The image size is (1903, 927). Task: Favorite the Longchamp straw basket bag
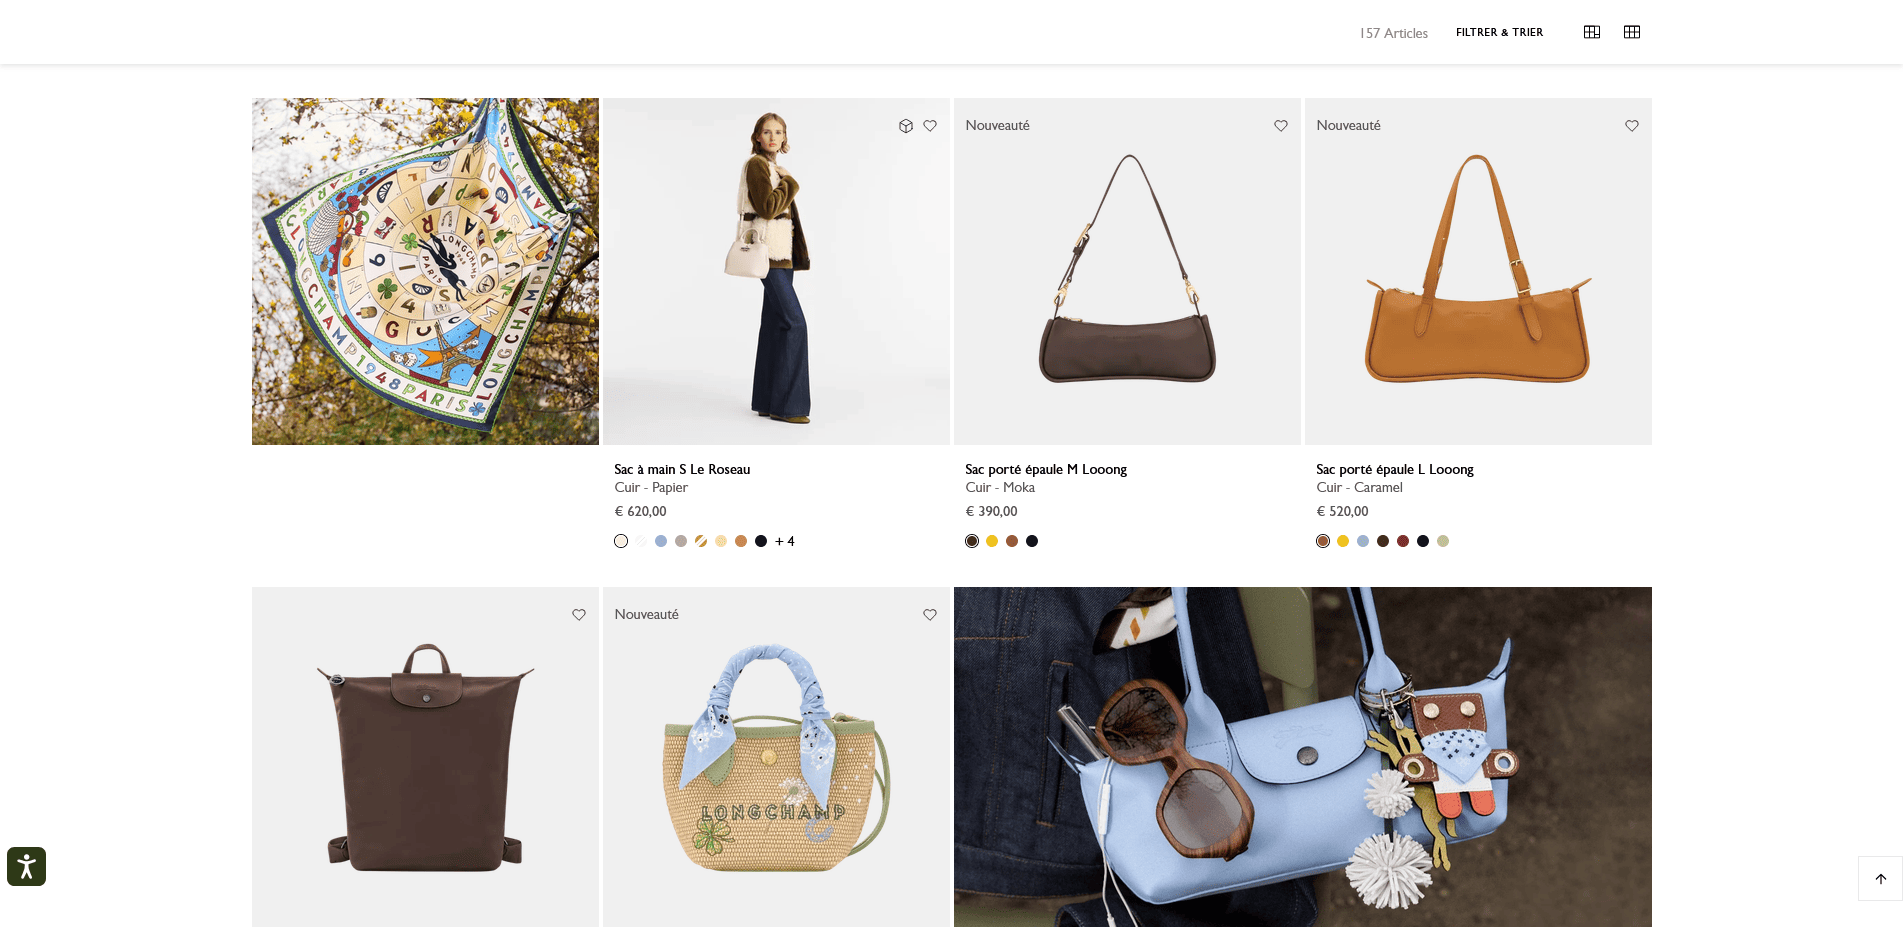[930, 615]
